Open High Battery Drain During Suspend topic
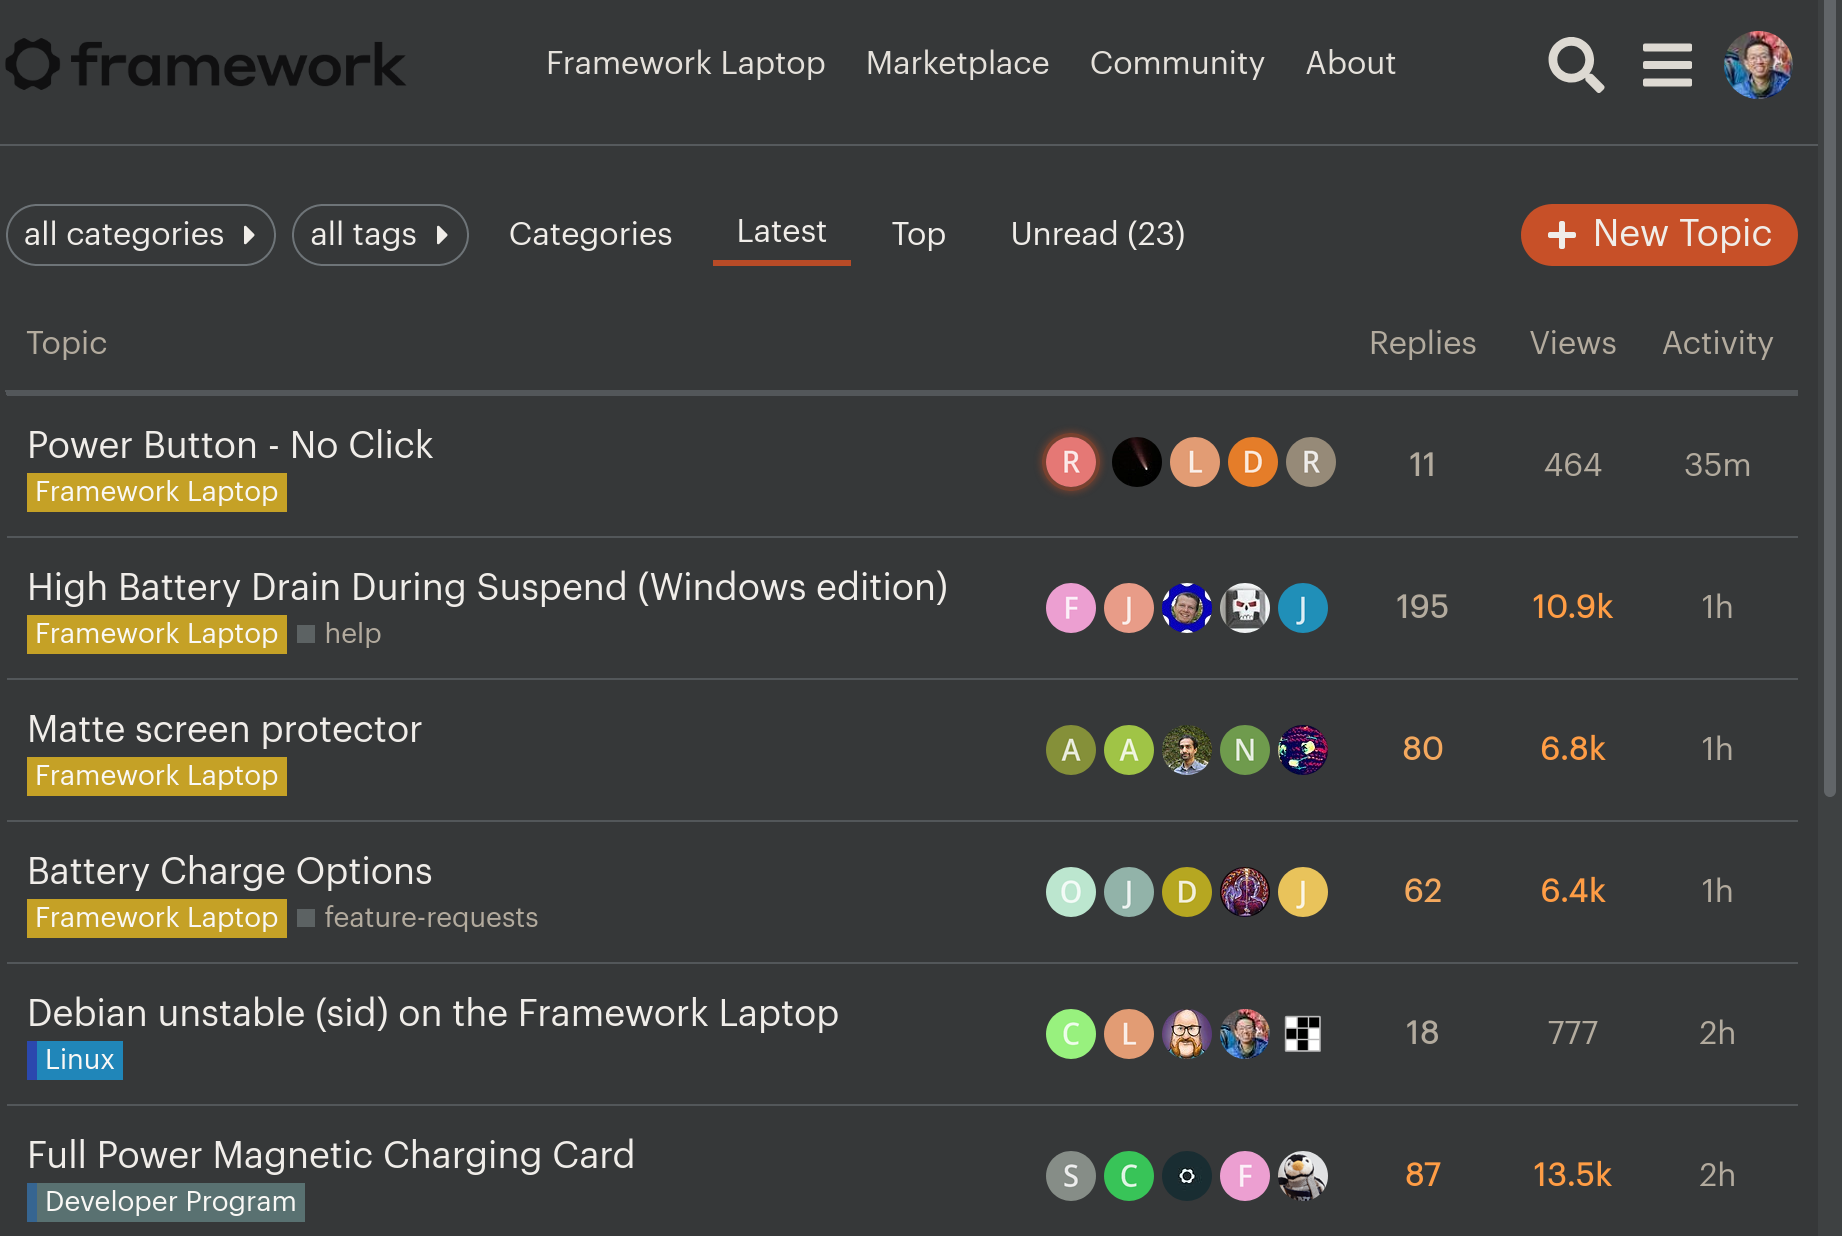1842x1236 pixels. click(x=487, y=587)
